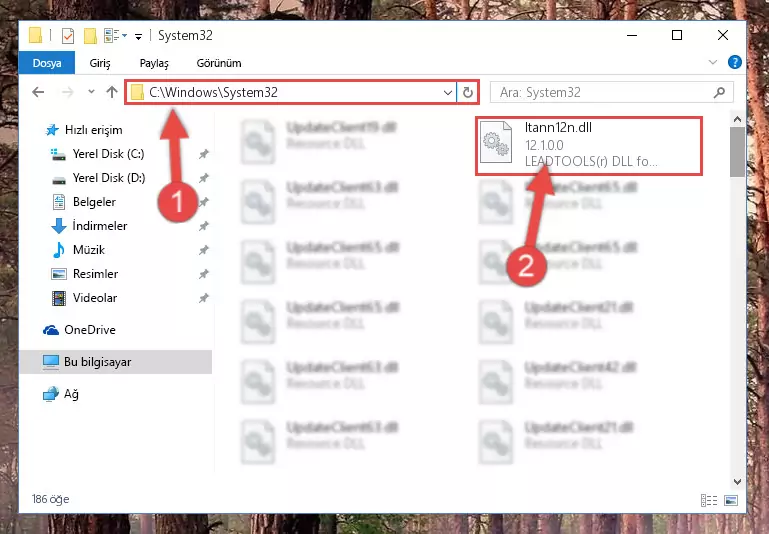769x534 pixels.
Task: Open the Müzik folder
Action: (78, 250)
